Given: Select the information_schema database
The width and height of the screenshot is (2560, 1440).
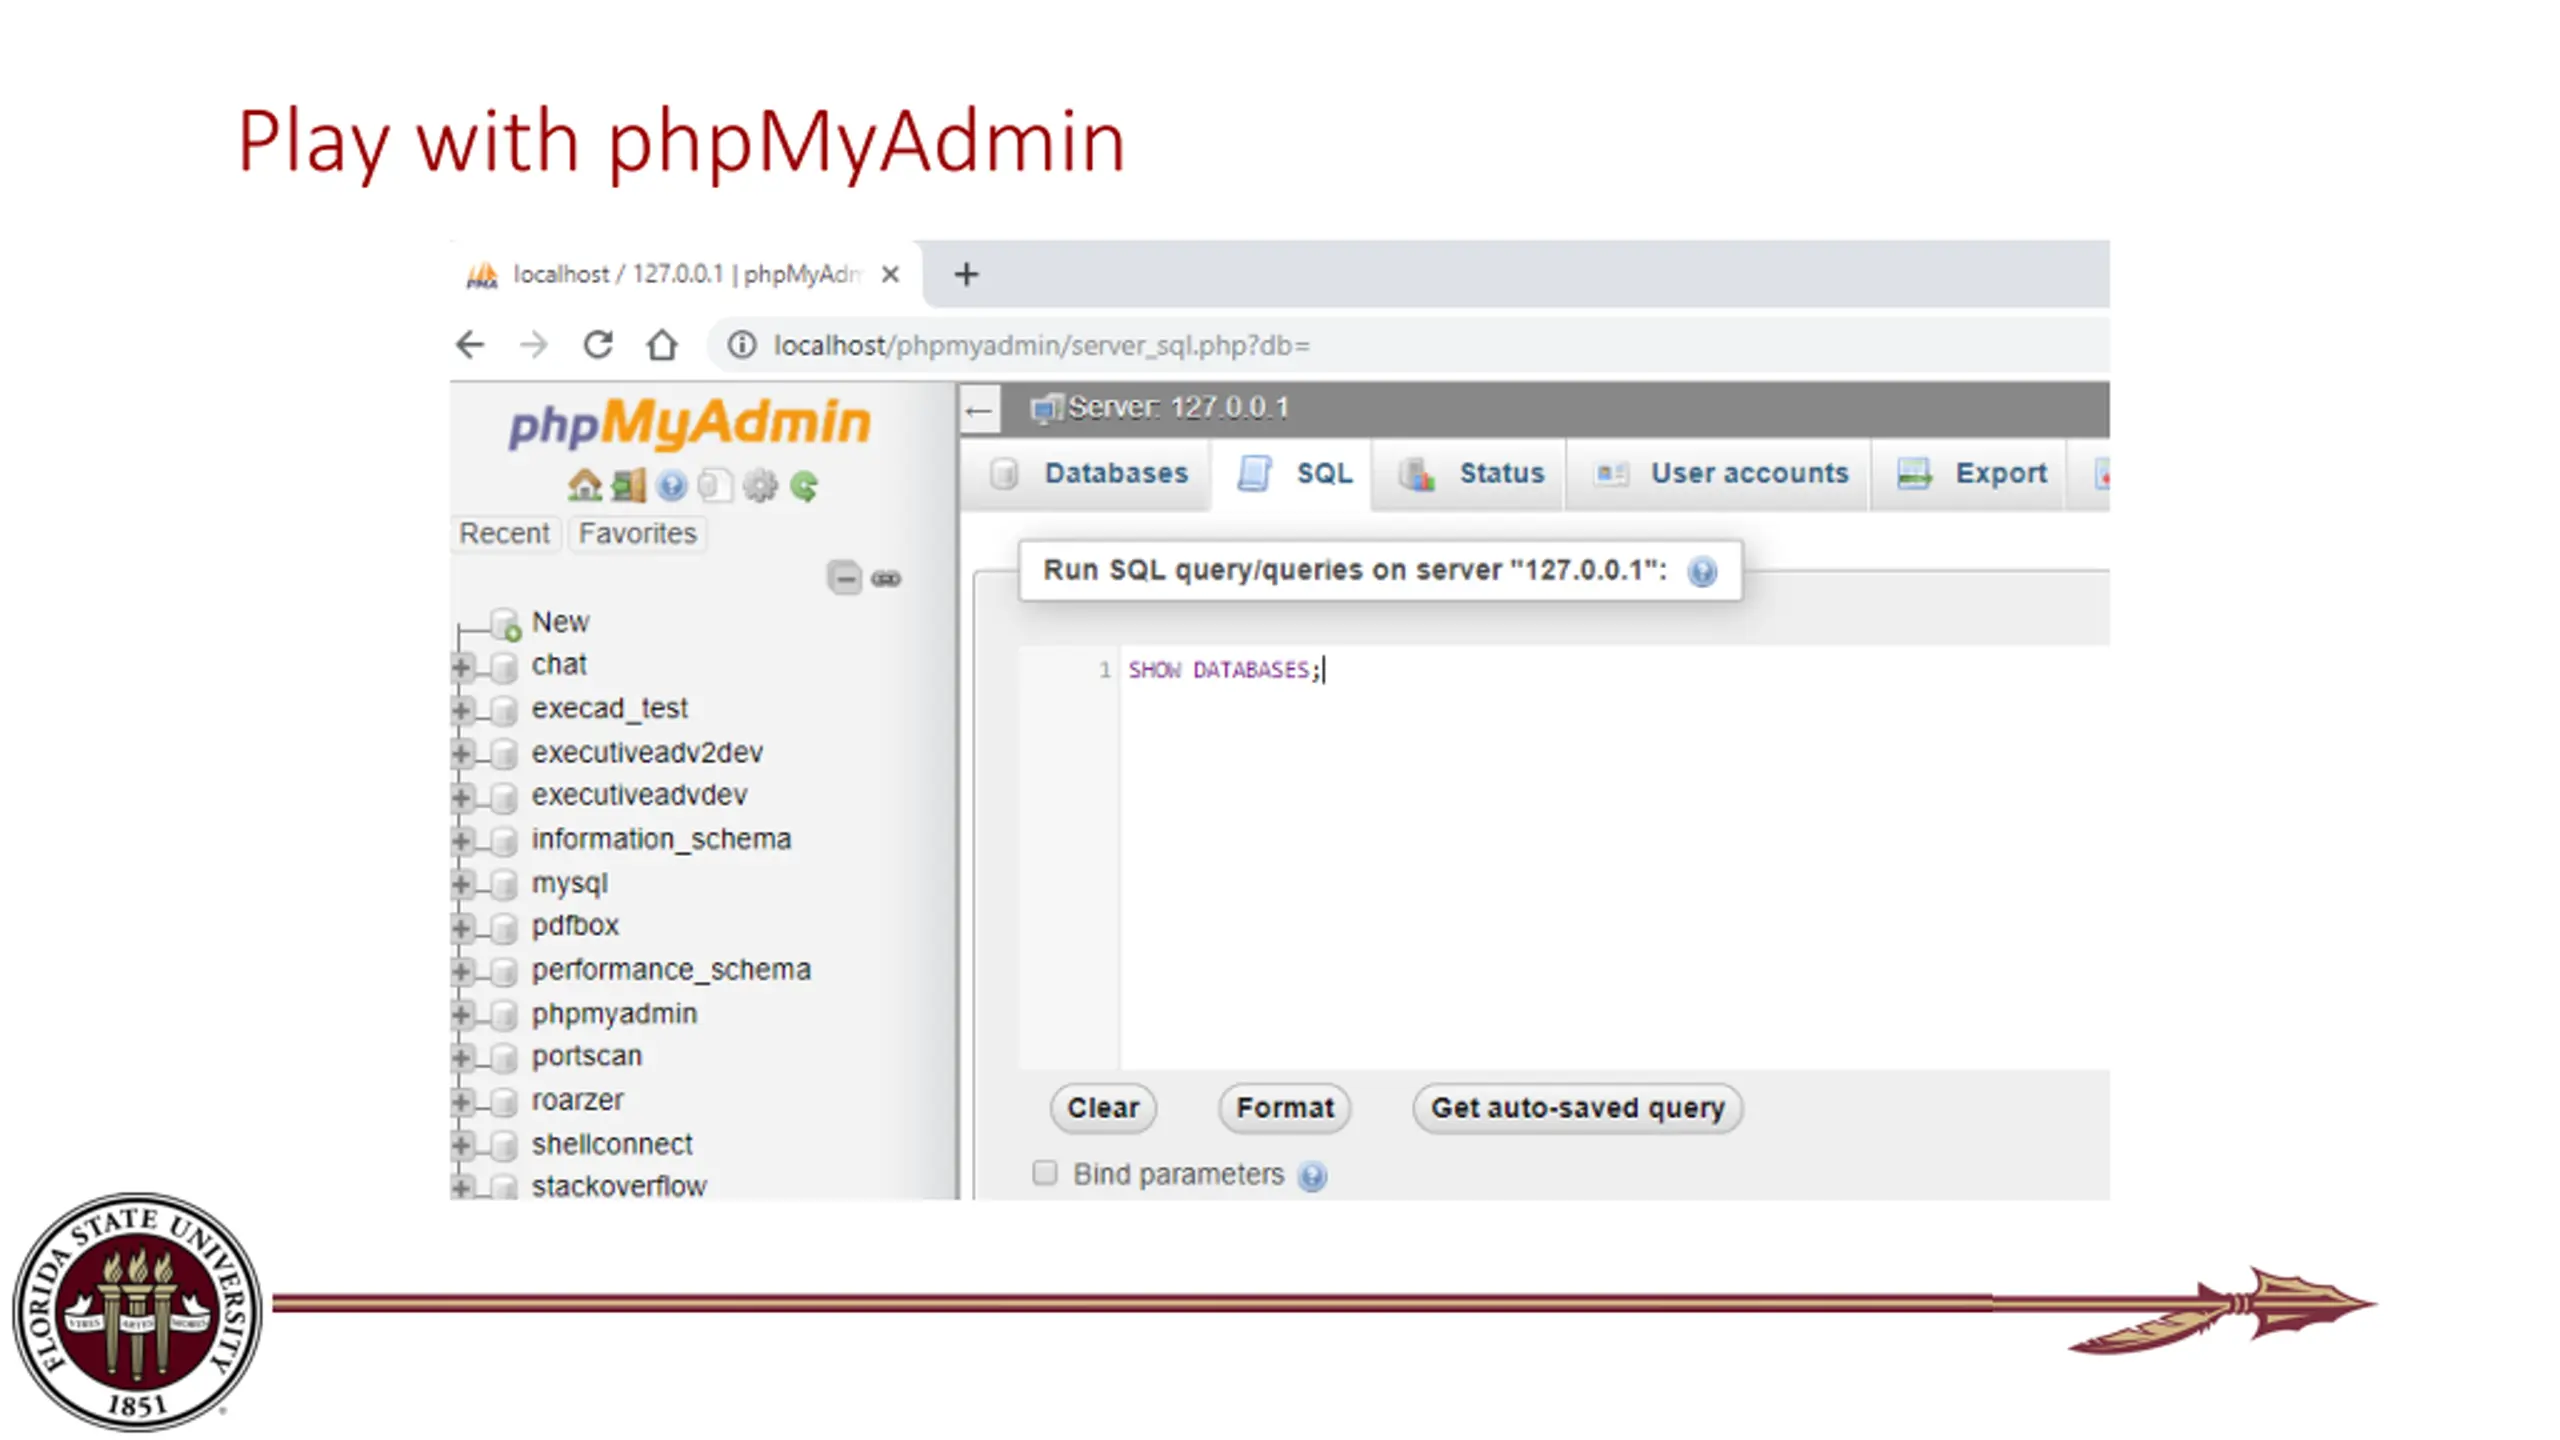Looking at the screenshot, I should click(x=660, y=839).
